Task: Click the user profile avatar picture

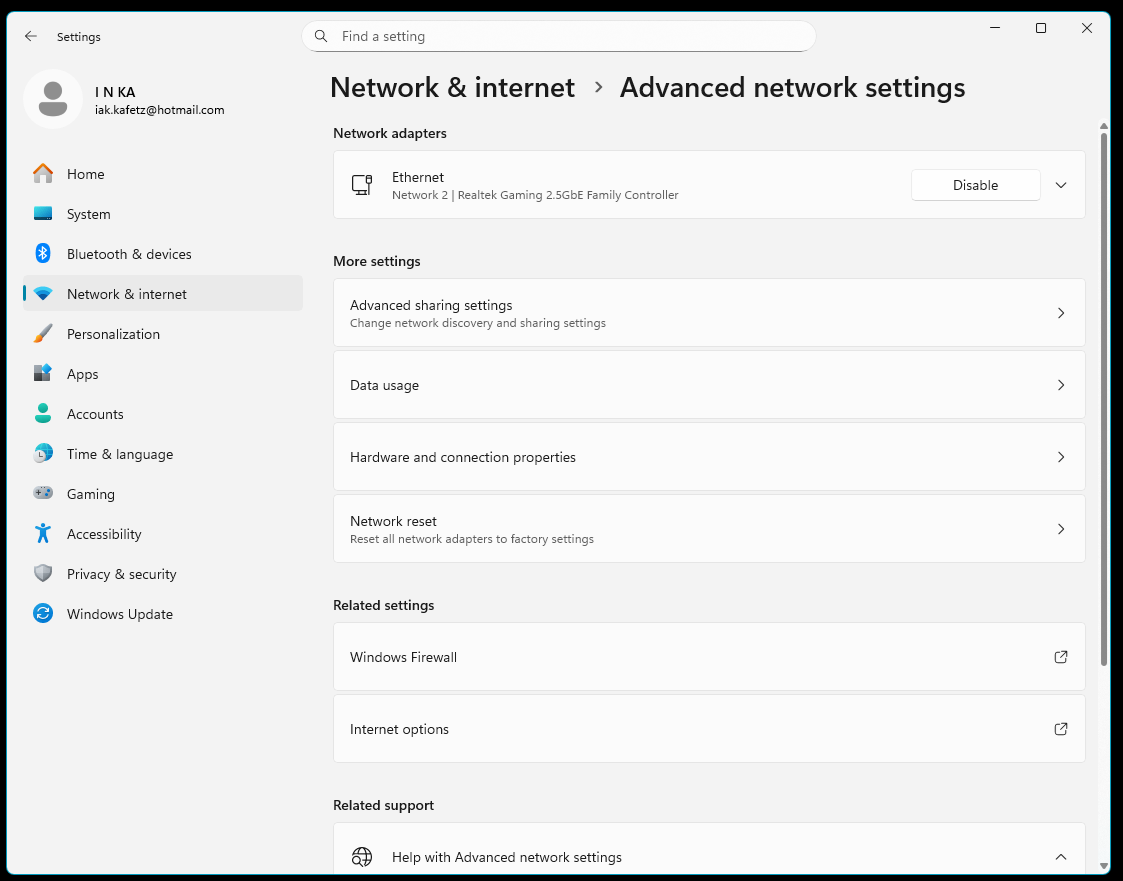Action: tap(53, 99)
